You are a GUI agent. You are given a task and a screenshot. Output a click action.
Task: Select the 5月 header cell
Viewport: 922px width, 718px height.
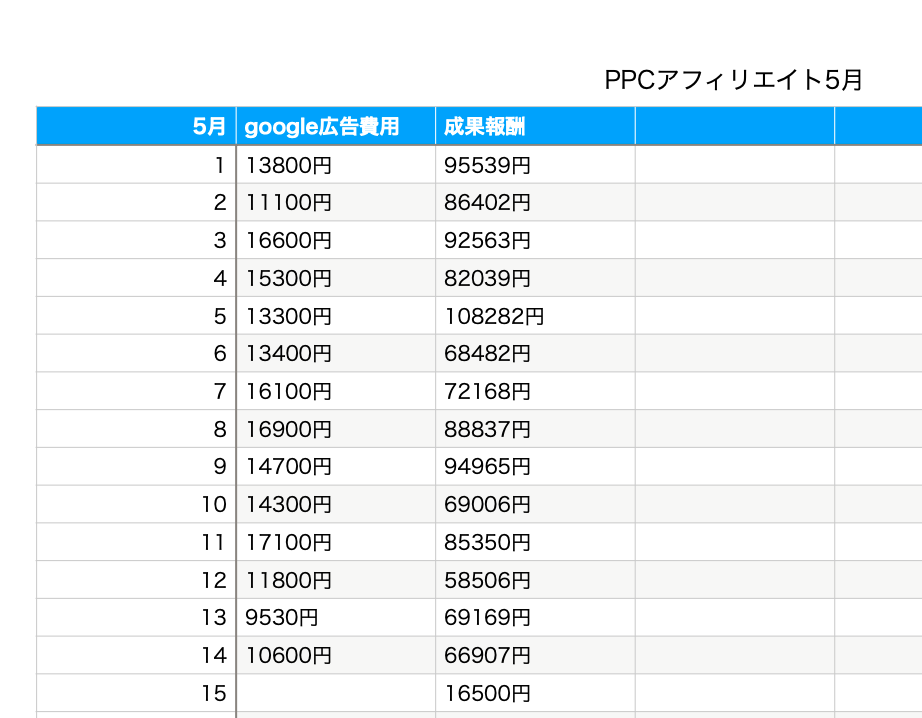[137, 127]
